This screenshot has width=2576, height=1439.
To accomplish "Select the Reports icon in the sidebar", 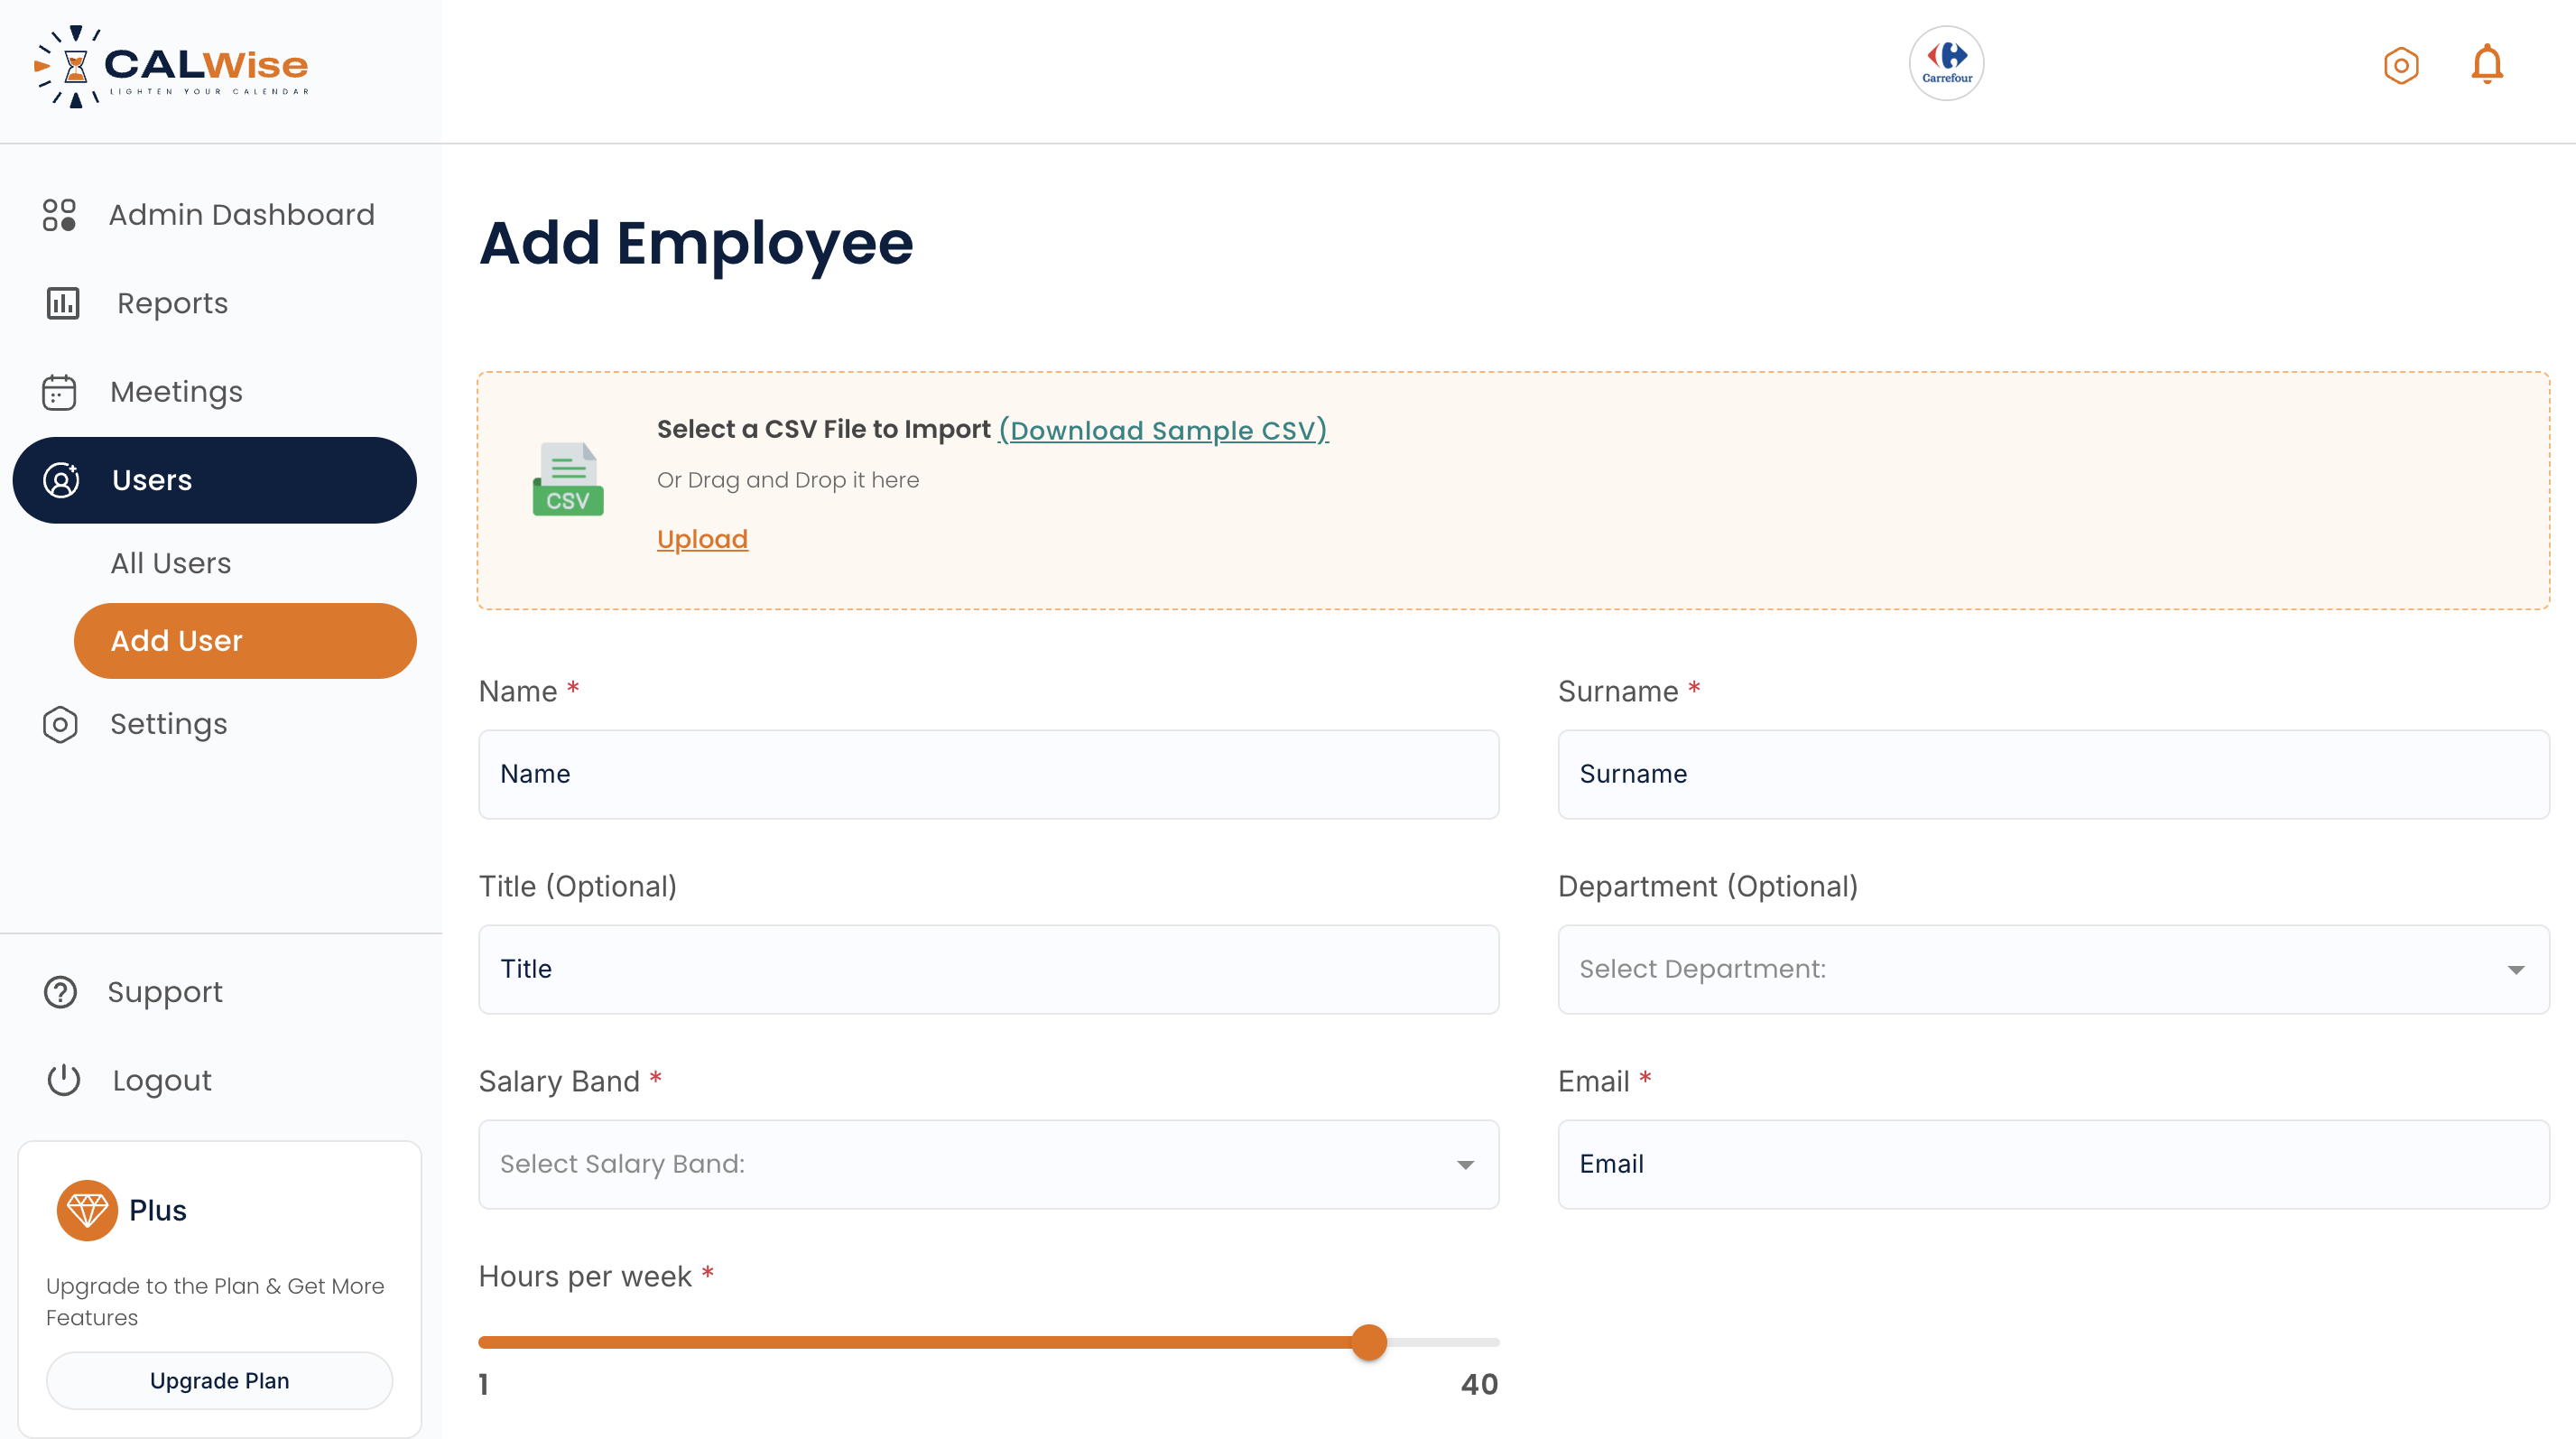I will click(62, 302).
